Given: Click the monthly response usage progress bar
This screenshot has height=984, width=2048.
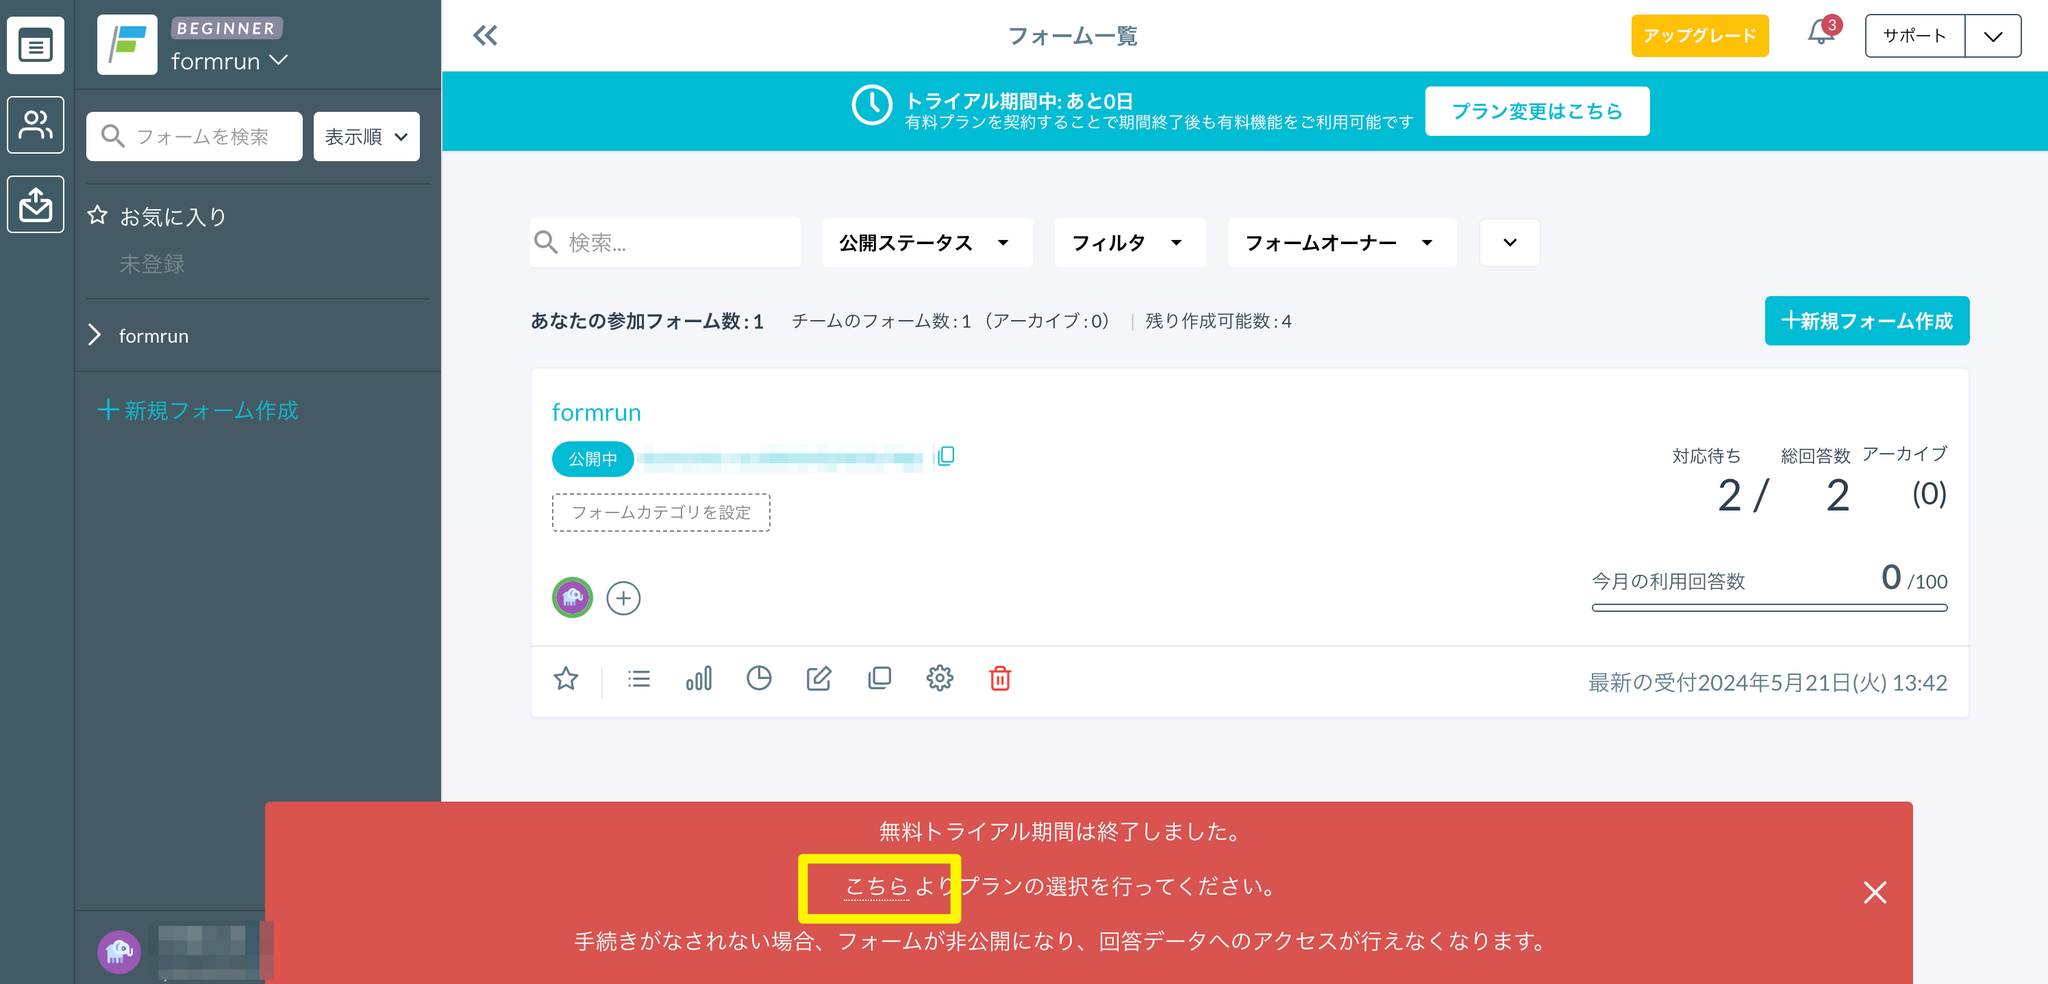Looking at the screenshot, I should click(x=1770, y=607).
